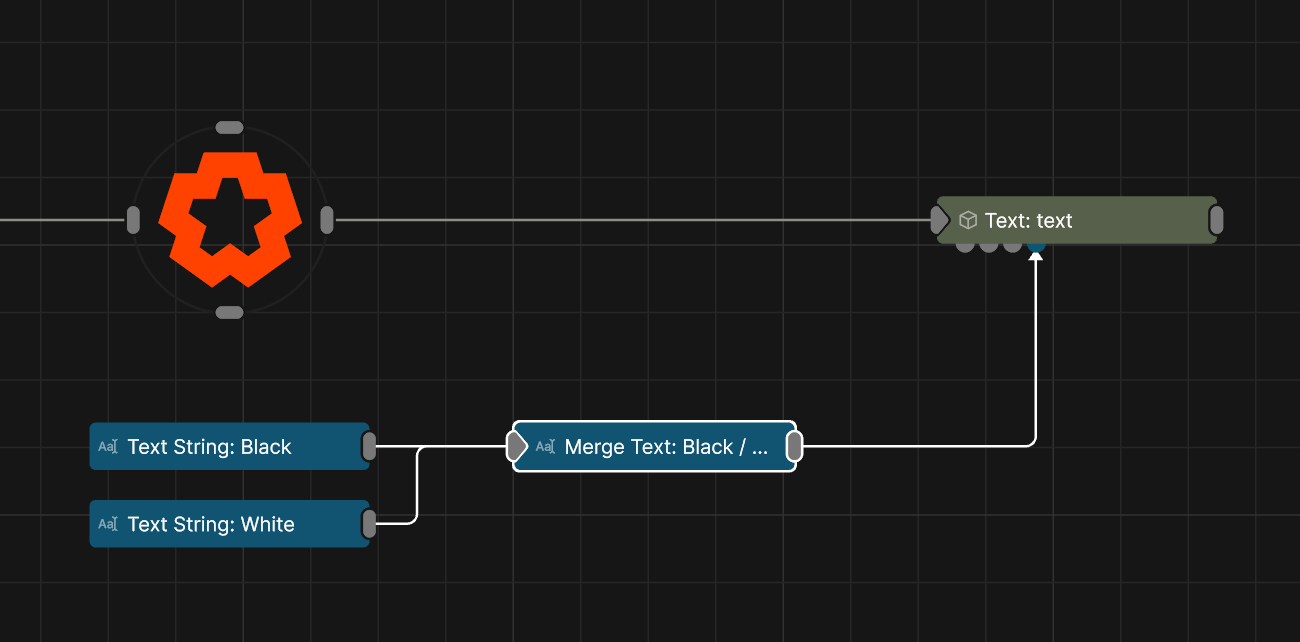Viewport: 1300px width, 642px height.
Task: Click the root node's right output port
Action: tap(327, 220)
